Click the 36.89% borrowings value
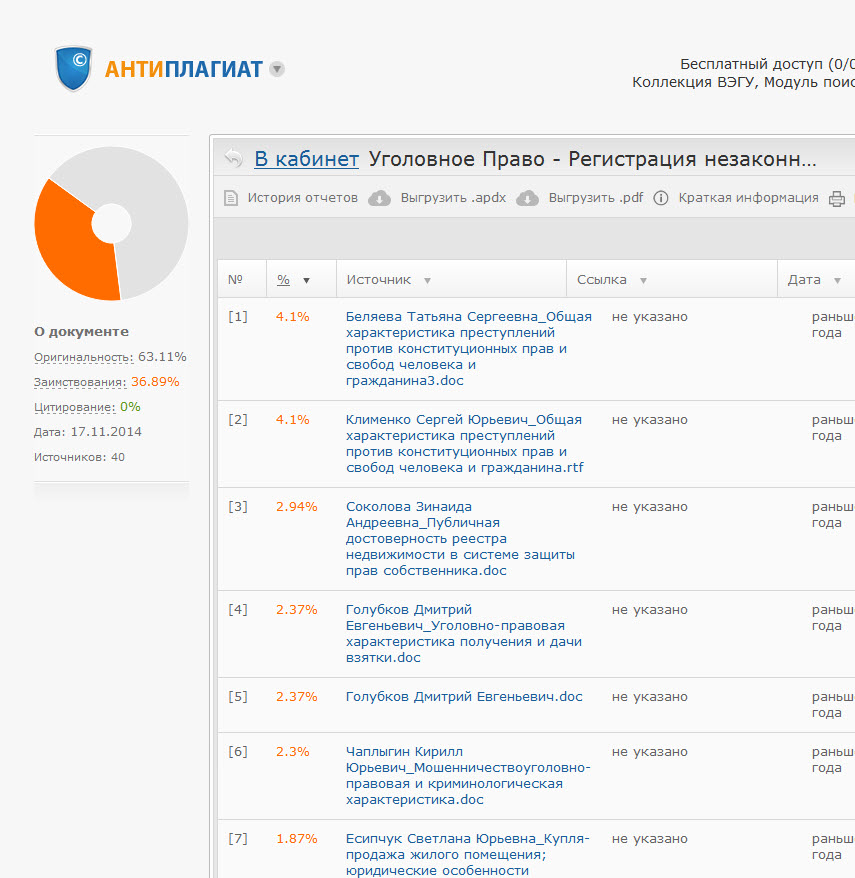This screenshot has height=878, width=855. [x=155, y=382]
